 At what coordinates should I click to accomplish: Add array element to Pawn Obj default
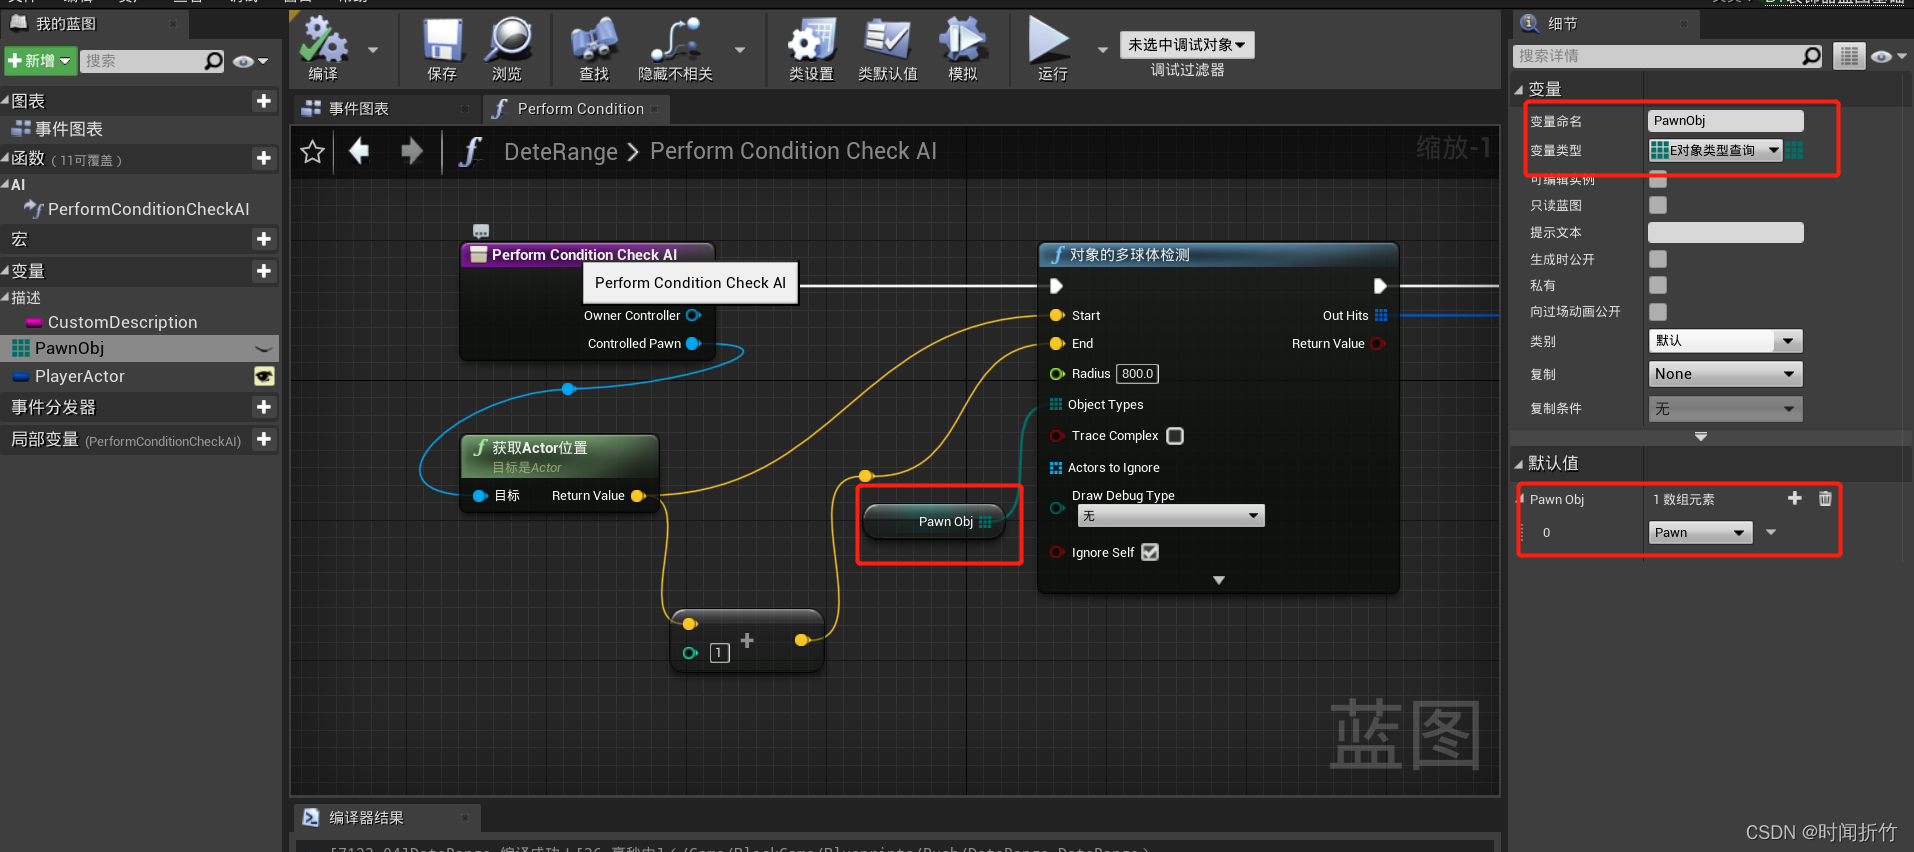1794,498
